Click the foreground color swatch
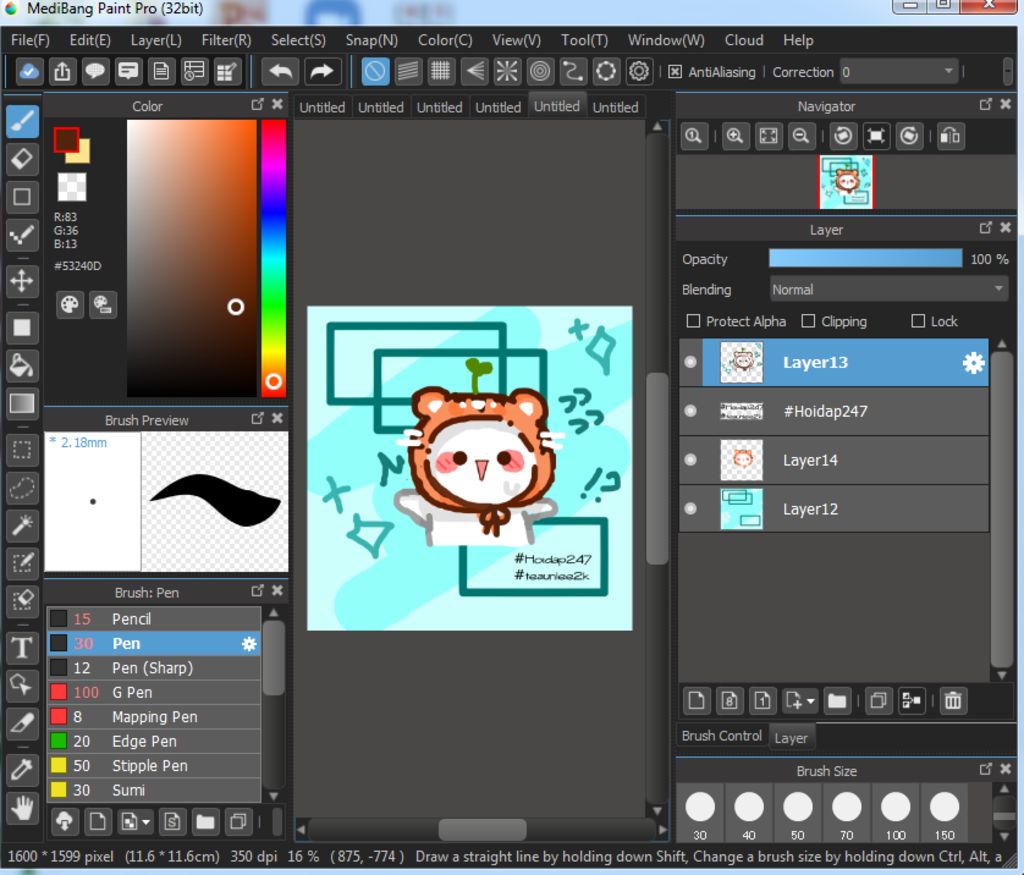This screenshot has height=875, width=1024. [66, 139]
